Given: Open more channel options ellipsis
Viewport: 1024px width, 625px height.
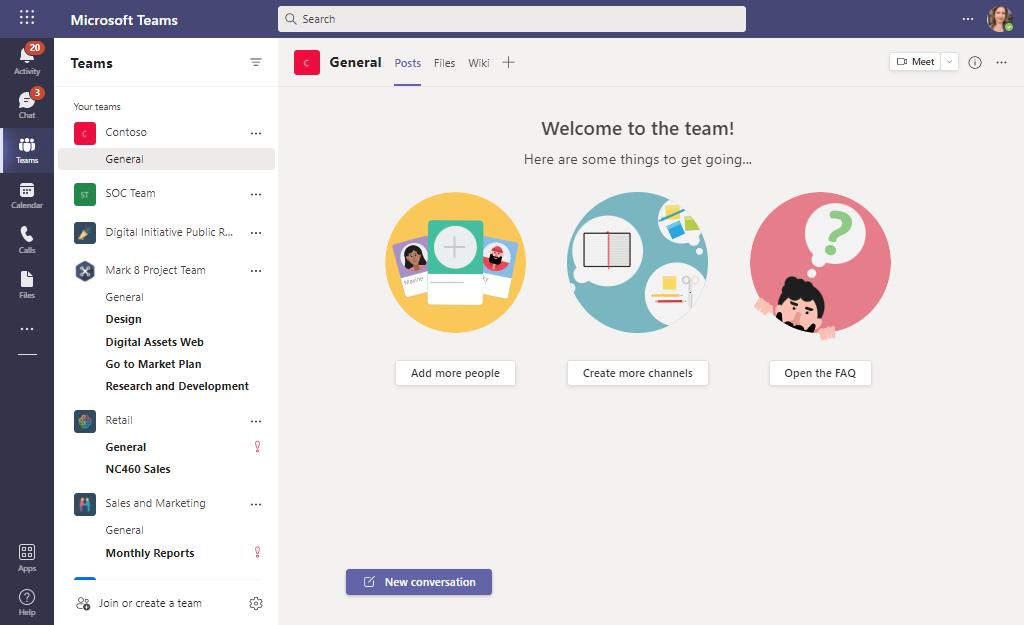Looking at the screenshot, I should pos(1002,63).
